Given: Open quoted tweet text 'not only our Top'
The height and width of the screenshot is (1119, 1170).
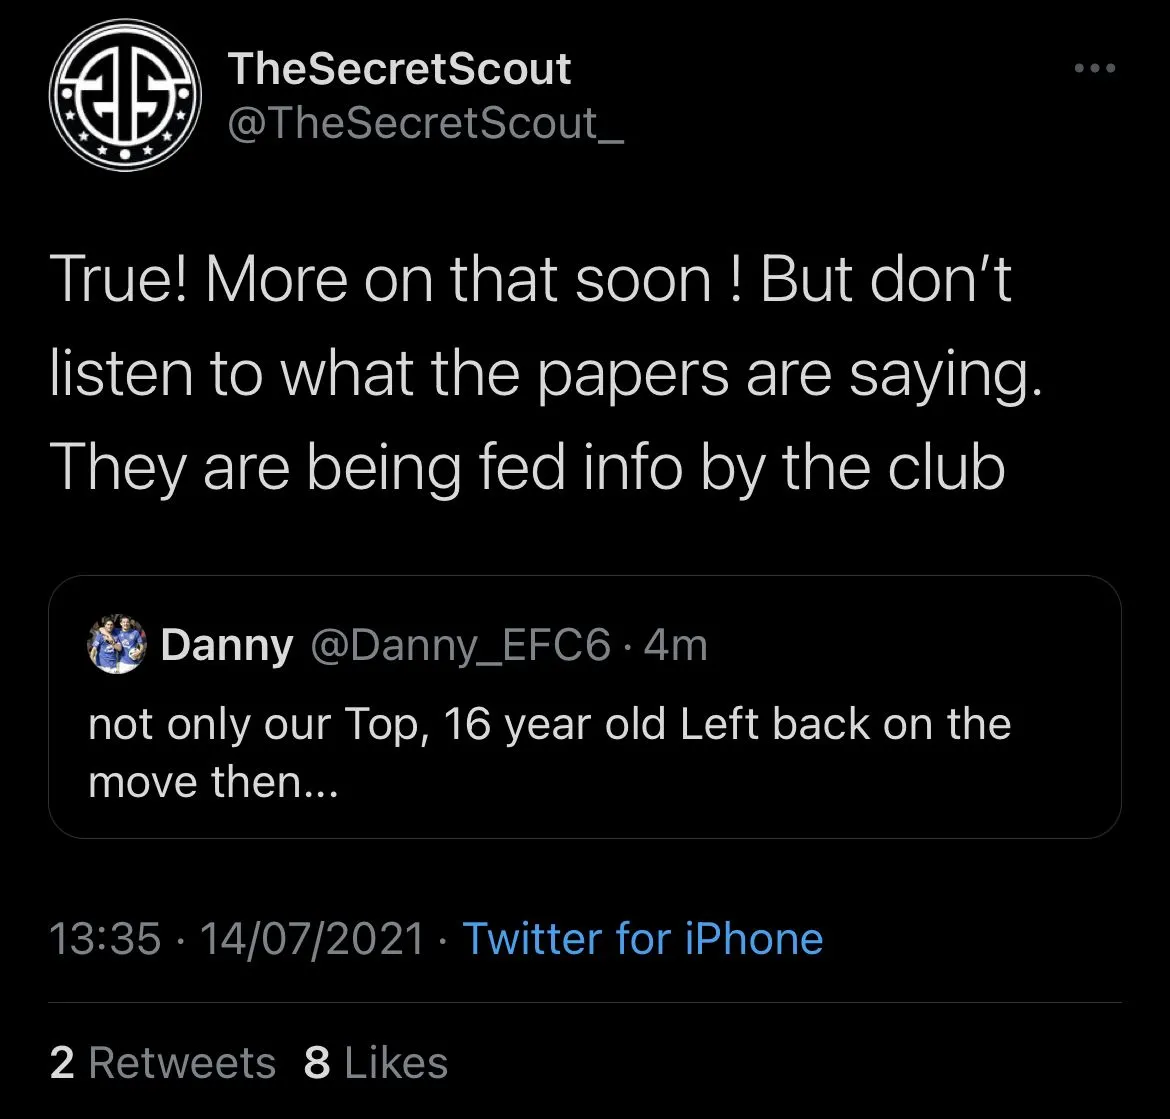Looking at the screenshot, I should (x=549, y=724).
